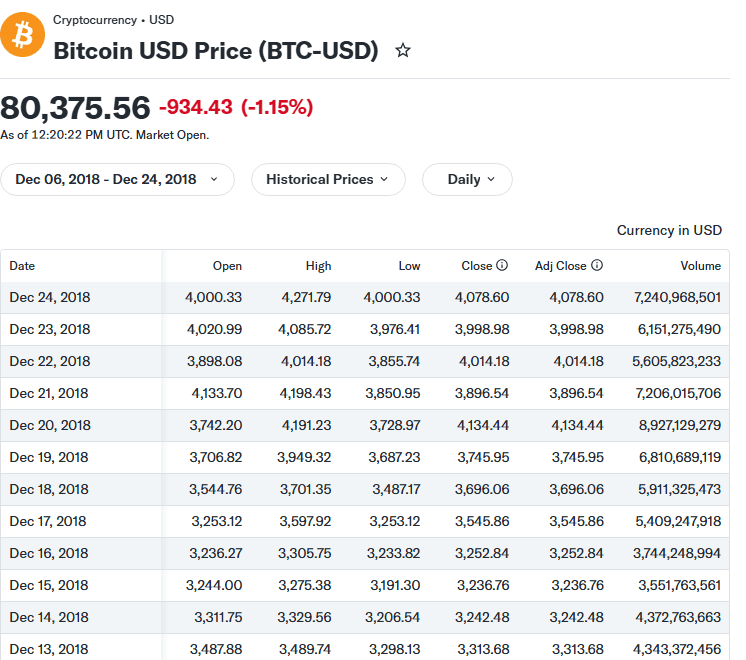
Task: Click the Adj Close column header label
Action: click(560, 266)
